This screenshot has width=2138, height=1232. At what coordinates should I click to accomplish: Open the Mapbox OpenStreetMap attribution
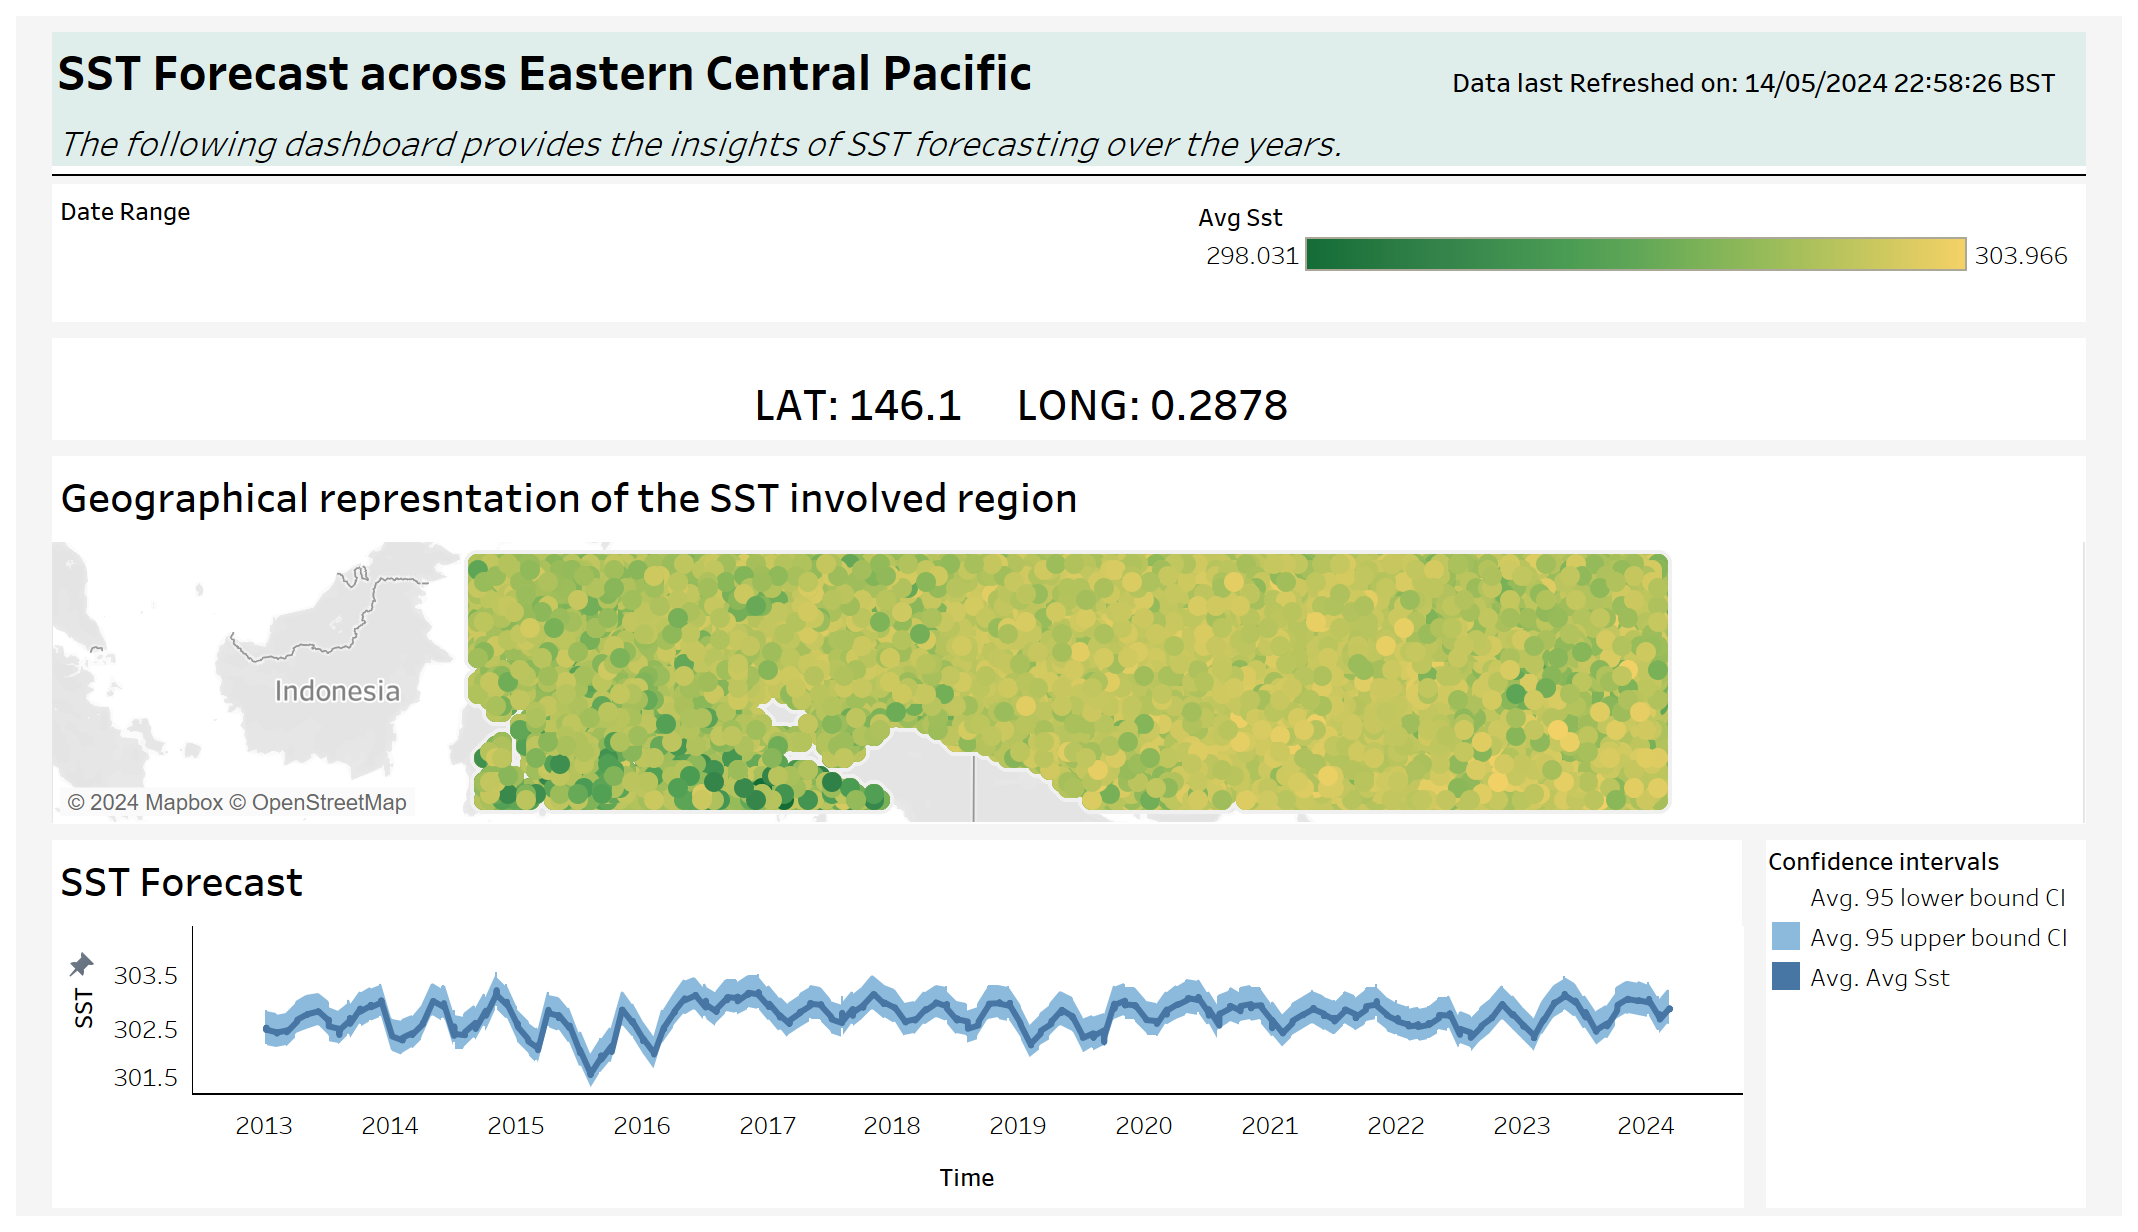(237, 802)
